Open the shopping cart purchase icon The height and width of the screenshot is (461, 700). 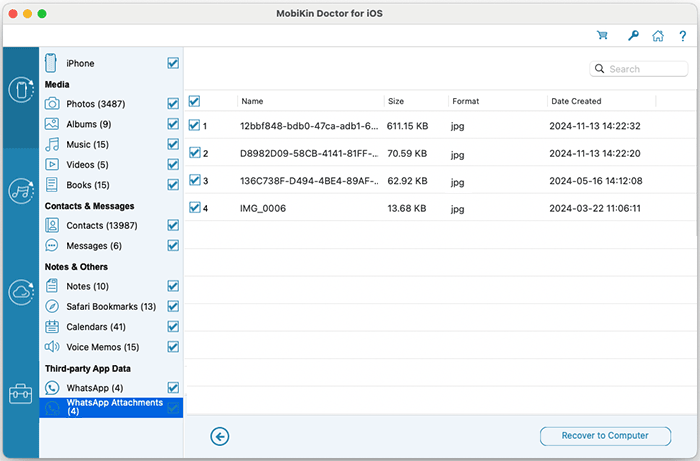point(602,35)
